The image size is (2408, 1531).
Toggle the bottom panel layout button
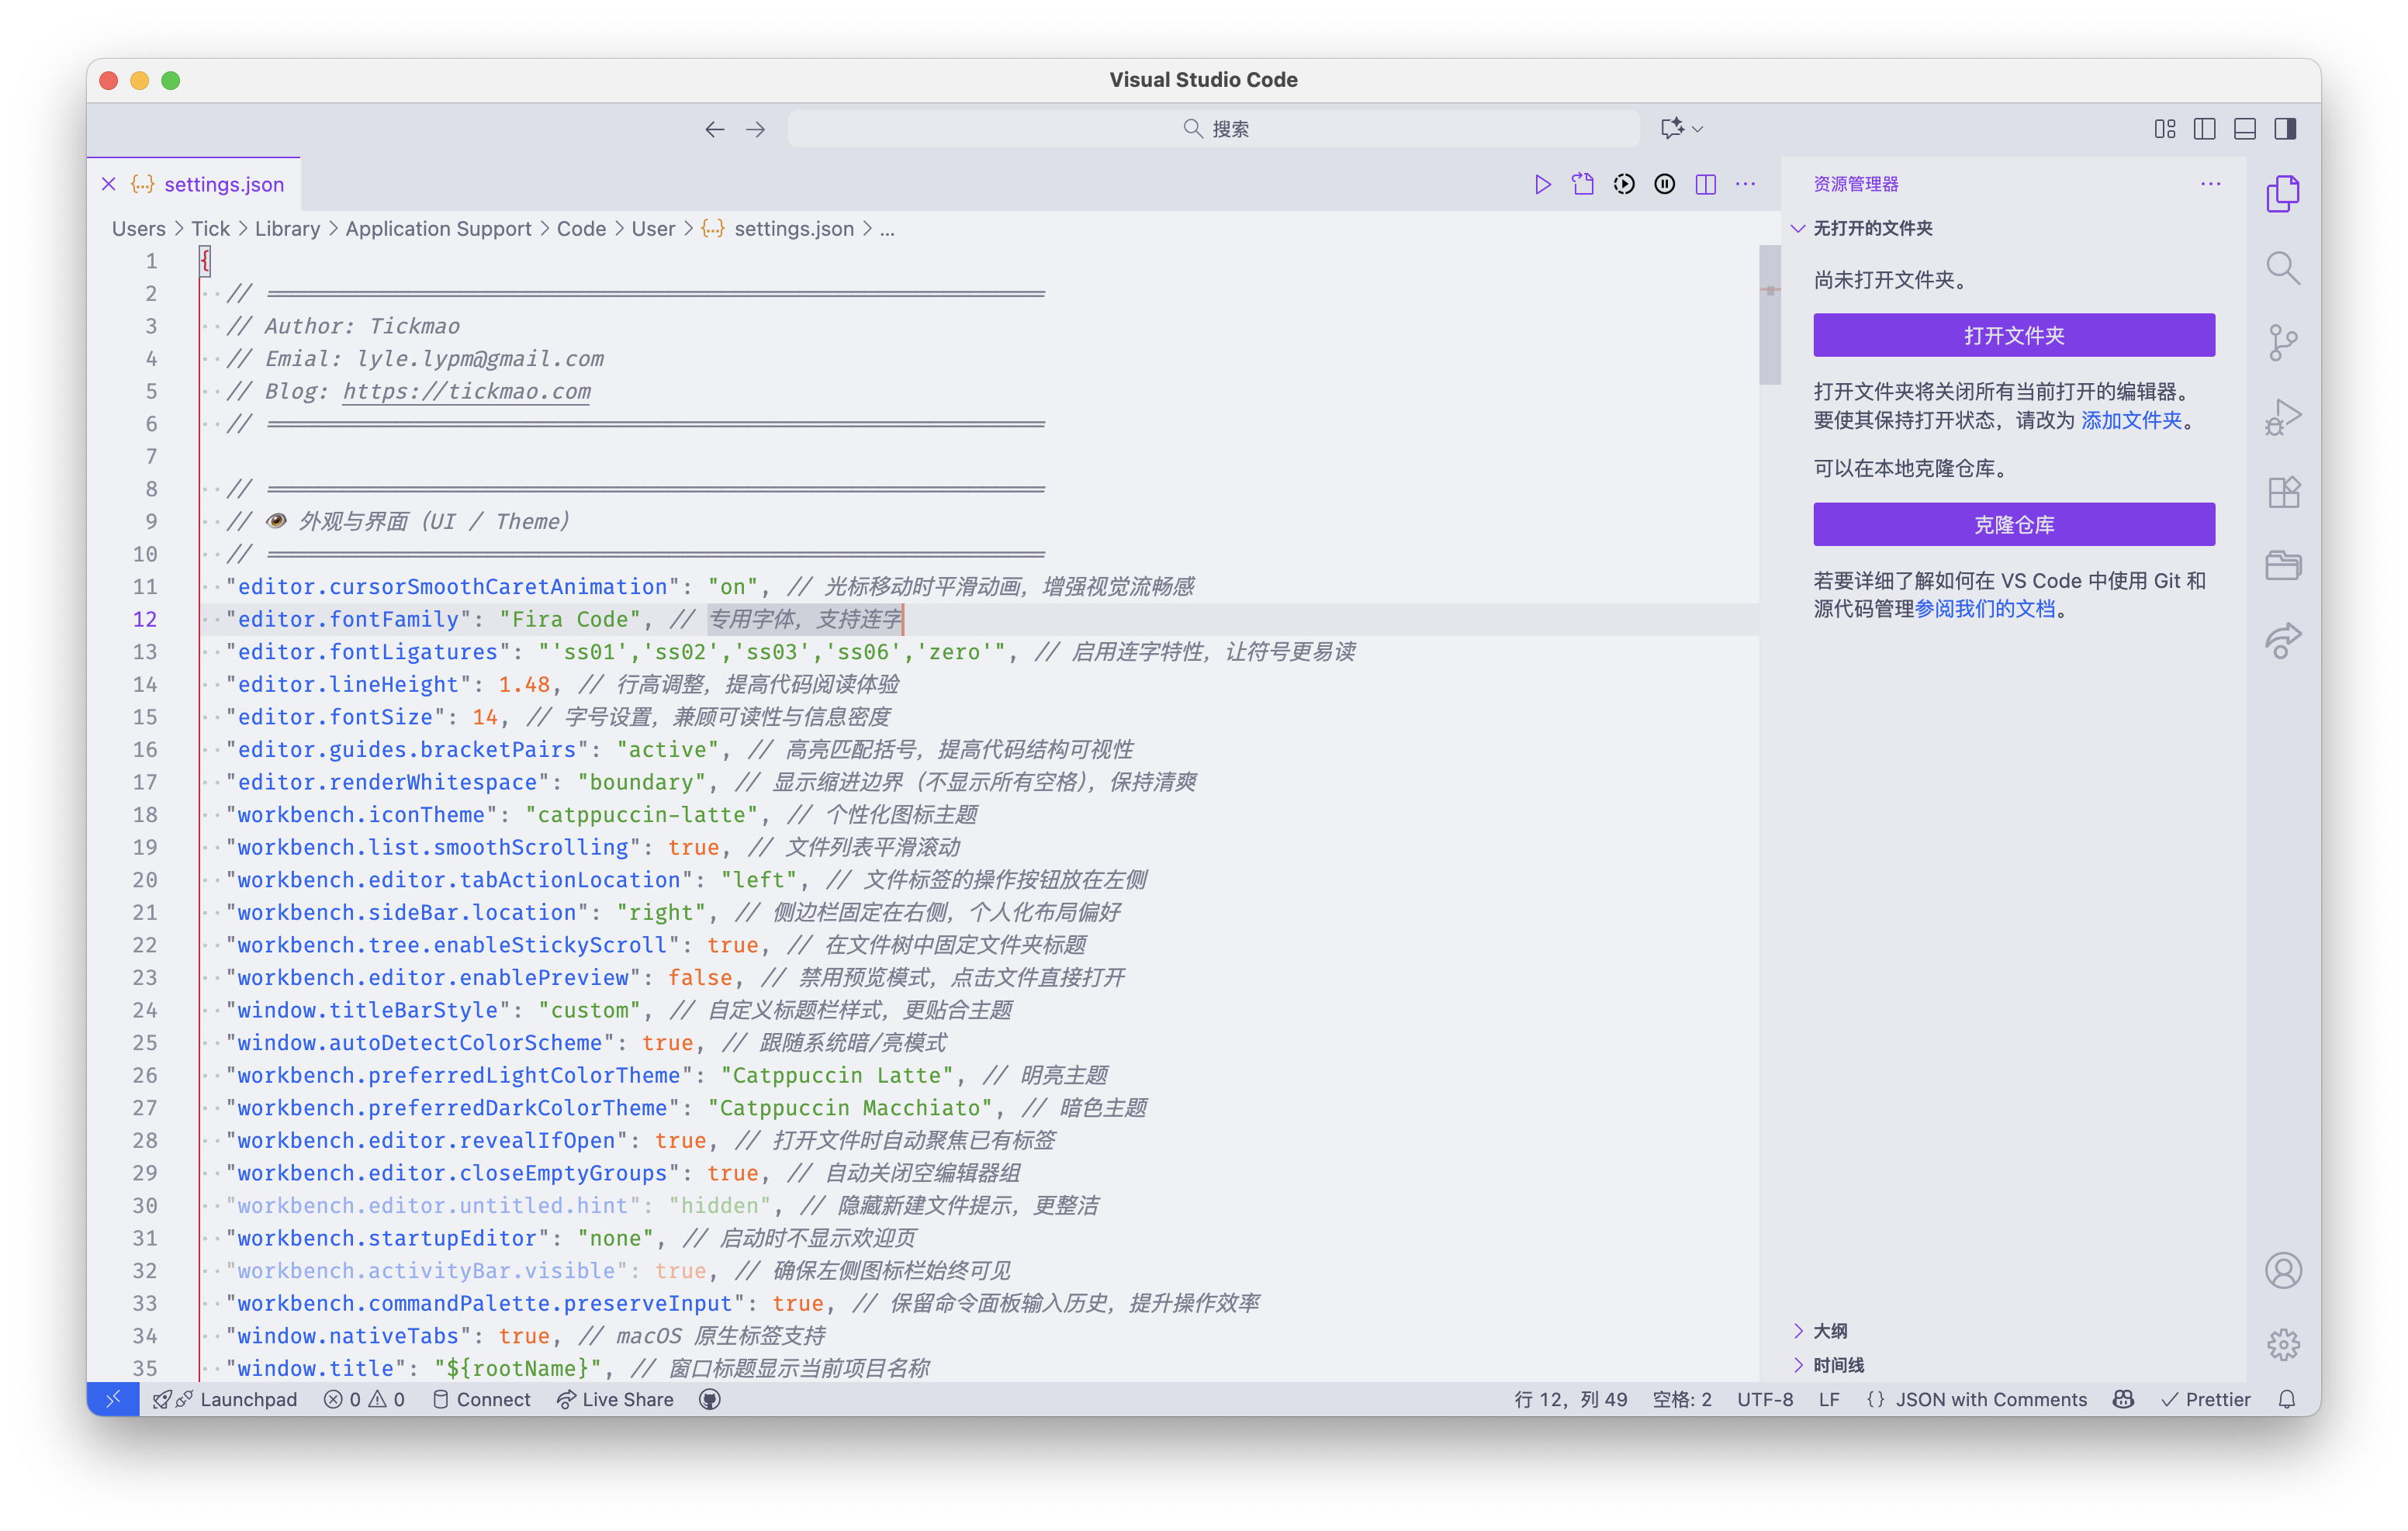click(2245, 129)
